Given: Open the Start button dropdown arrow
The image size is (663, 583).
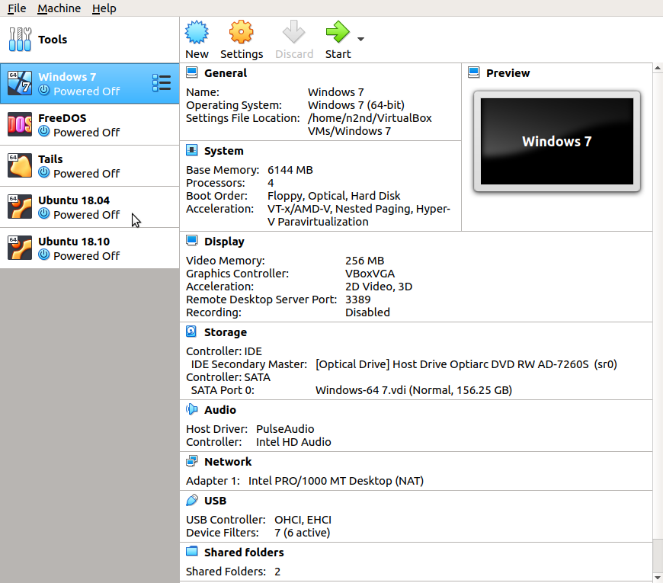Looking at the screenshot, I should pos(361,39).
